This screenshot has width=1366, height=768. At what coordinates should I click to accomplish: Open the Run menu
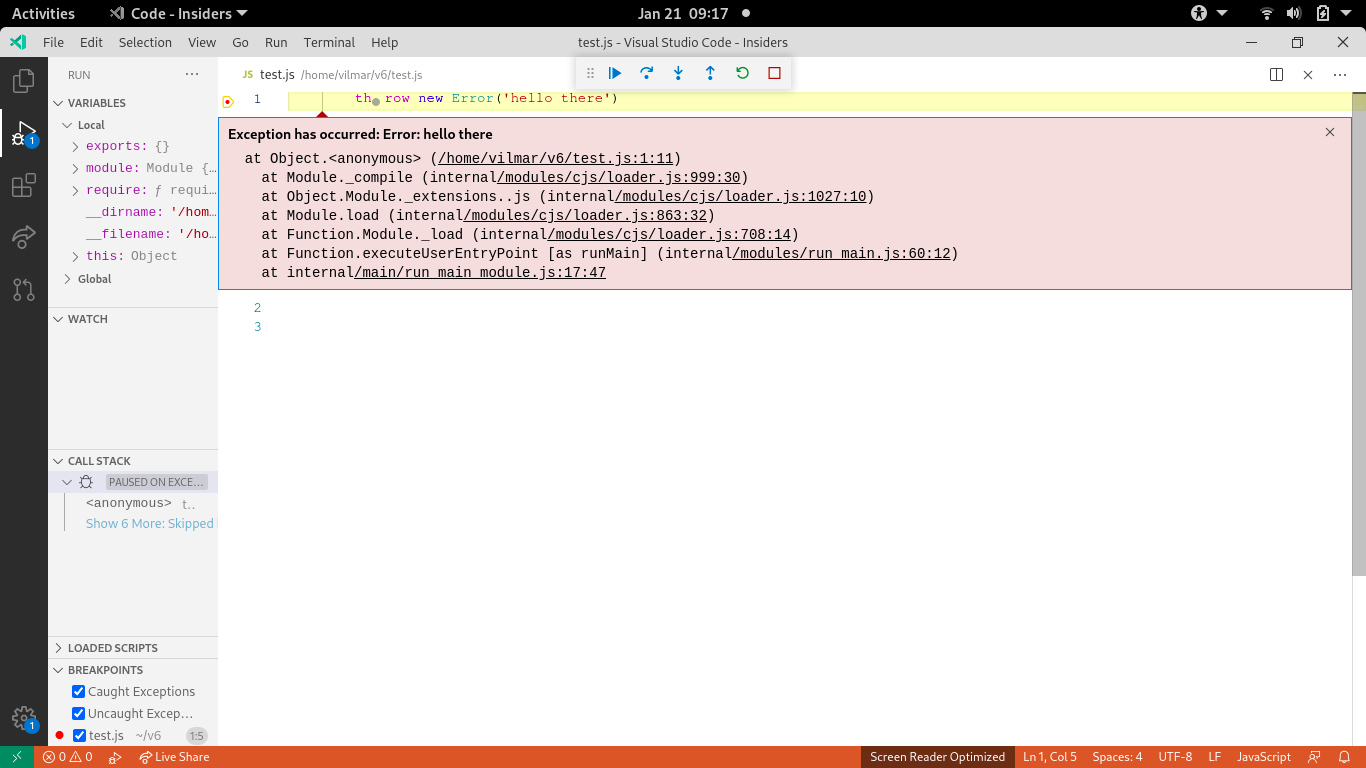pyautogui.click(x=275, y=42)
